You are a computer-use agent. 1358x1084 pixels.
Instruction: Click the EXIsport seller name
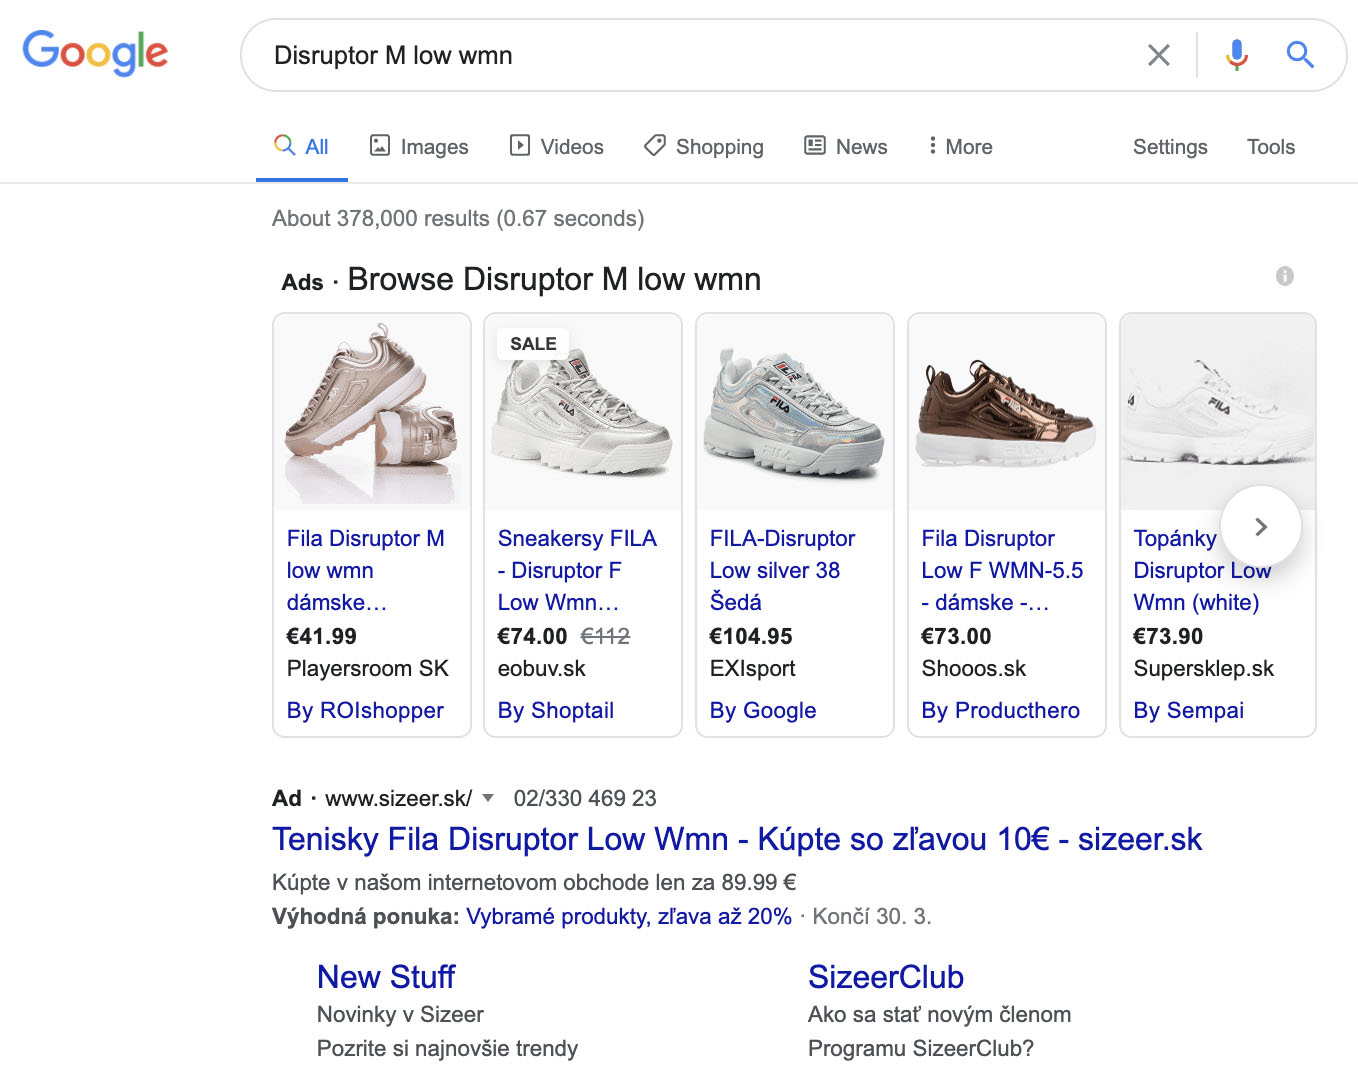pyautogui.click(x=752, y=668)
